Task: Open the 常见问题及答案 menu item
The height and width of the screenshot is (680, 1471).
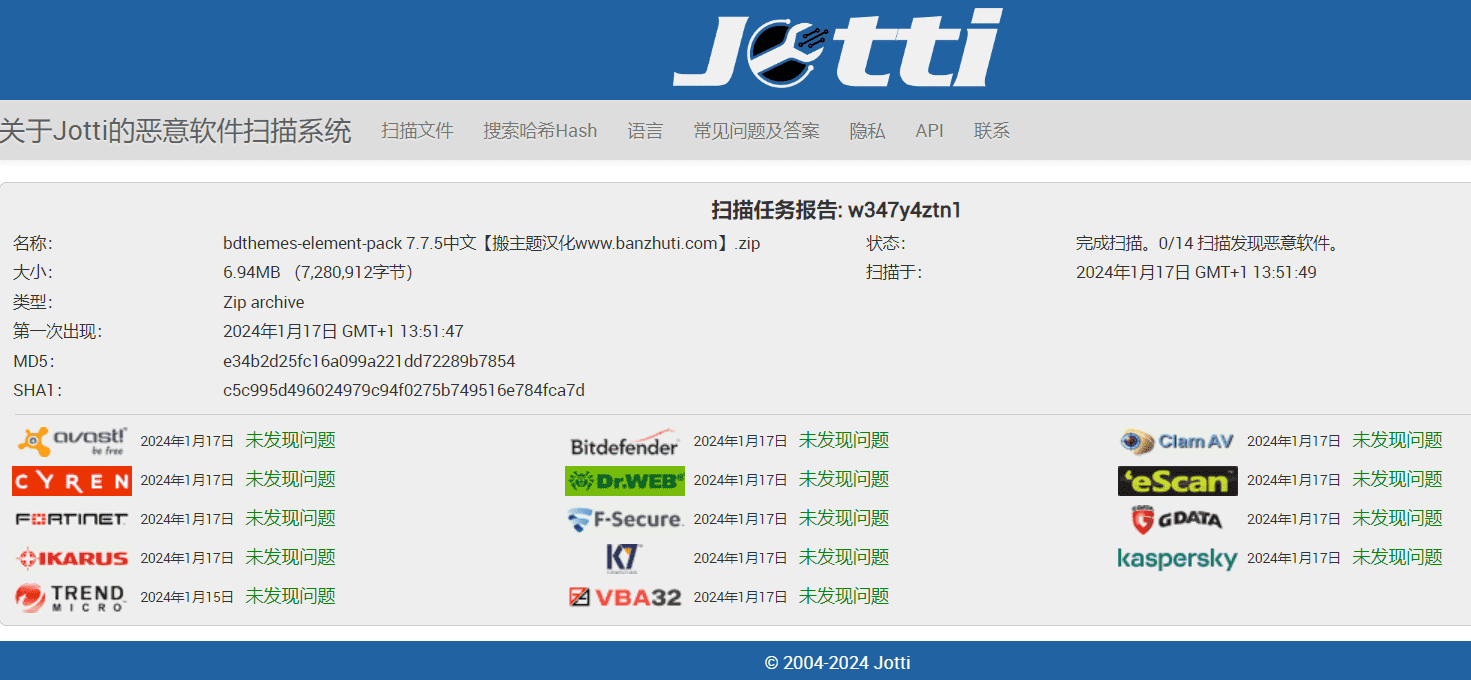Action: [756, 131]
